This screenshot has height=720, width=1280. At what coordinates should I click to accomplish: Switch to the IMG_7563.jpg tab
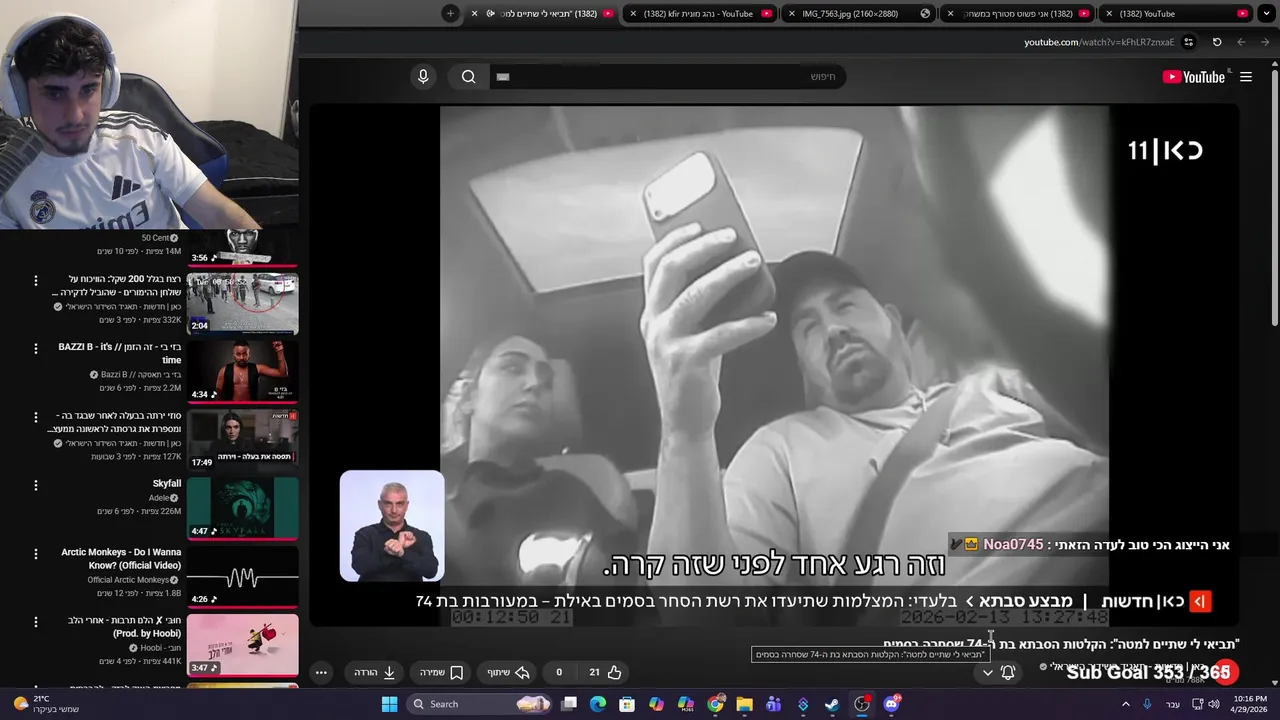pyautogui.click(x=859, y=14)
